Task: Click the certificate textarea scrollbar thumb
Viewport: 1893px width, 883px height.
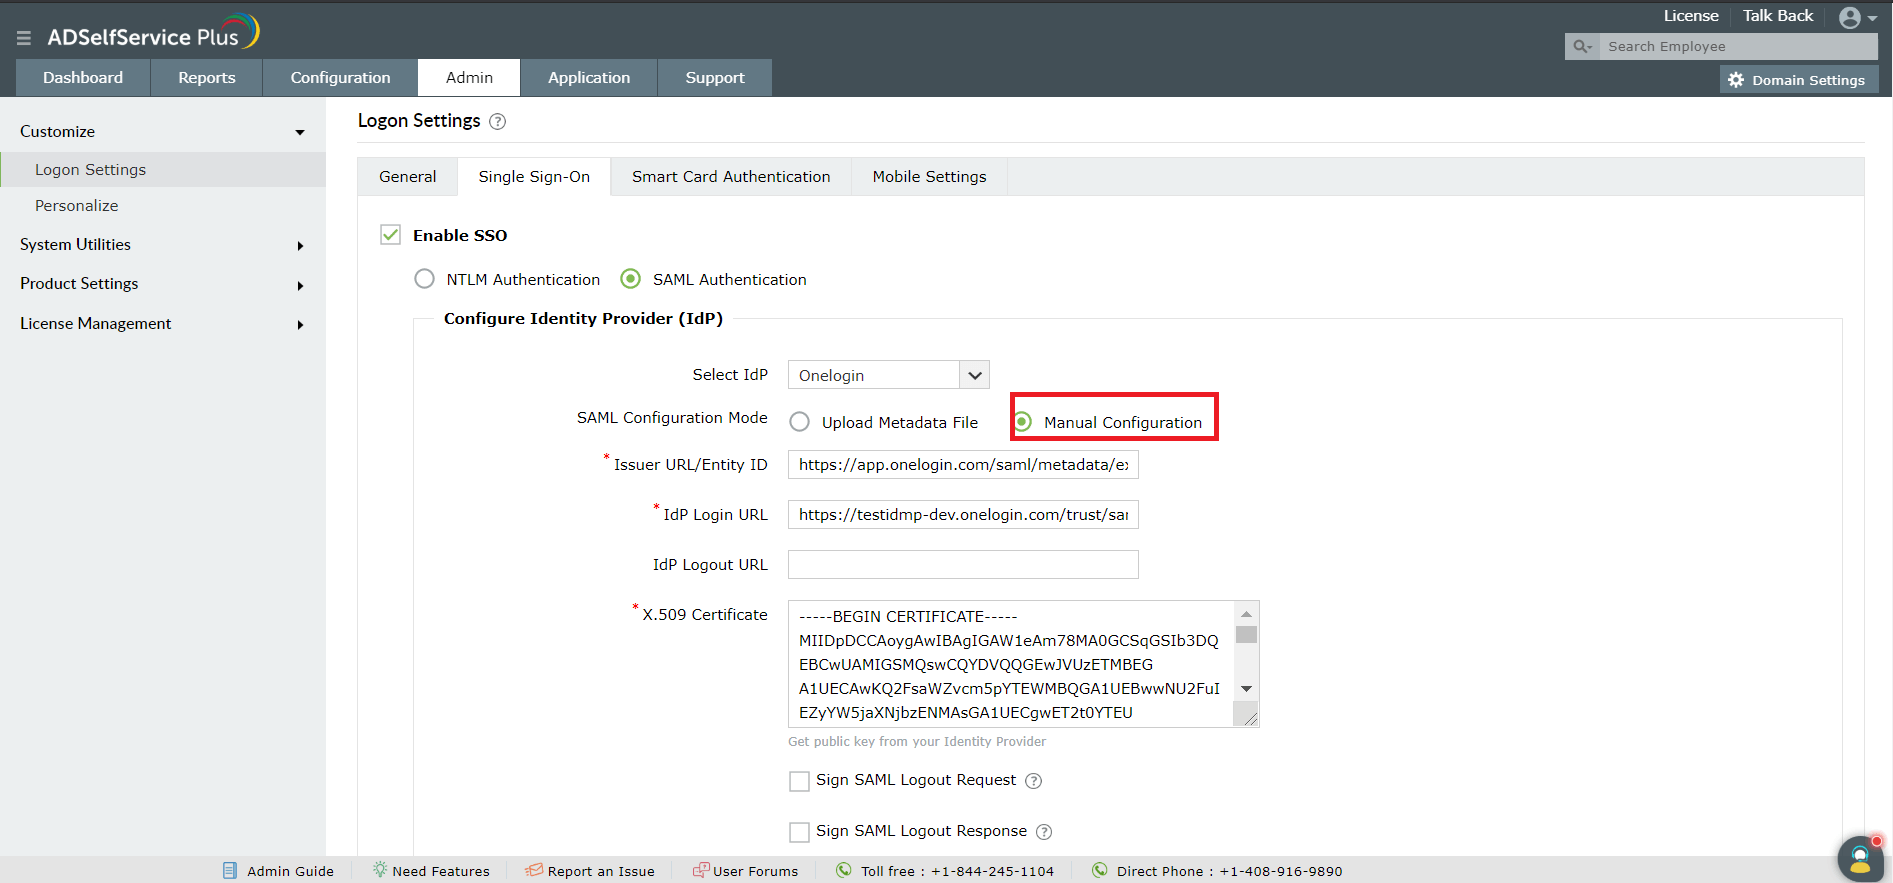Action: point(1246,635)
